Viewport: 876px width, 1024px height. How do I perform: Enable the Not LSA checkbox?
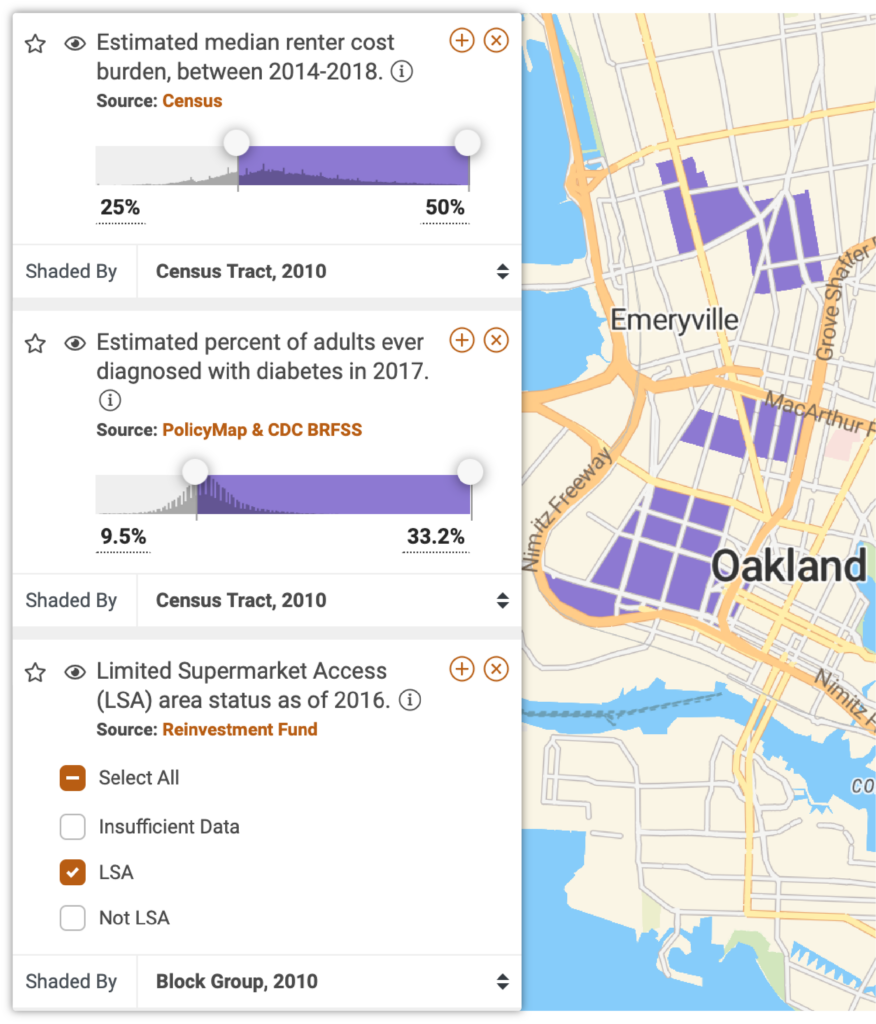[x=73, y=918]
